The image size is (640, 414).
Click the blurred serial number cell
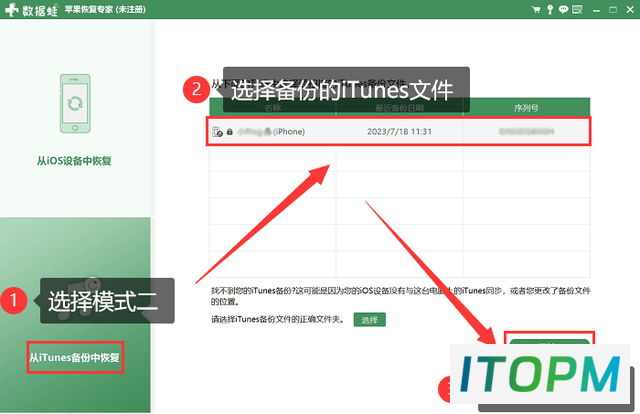pyautogui.click(x=527, y=131)
